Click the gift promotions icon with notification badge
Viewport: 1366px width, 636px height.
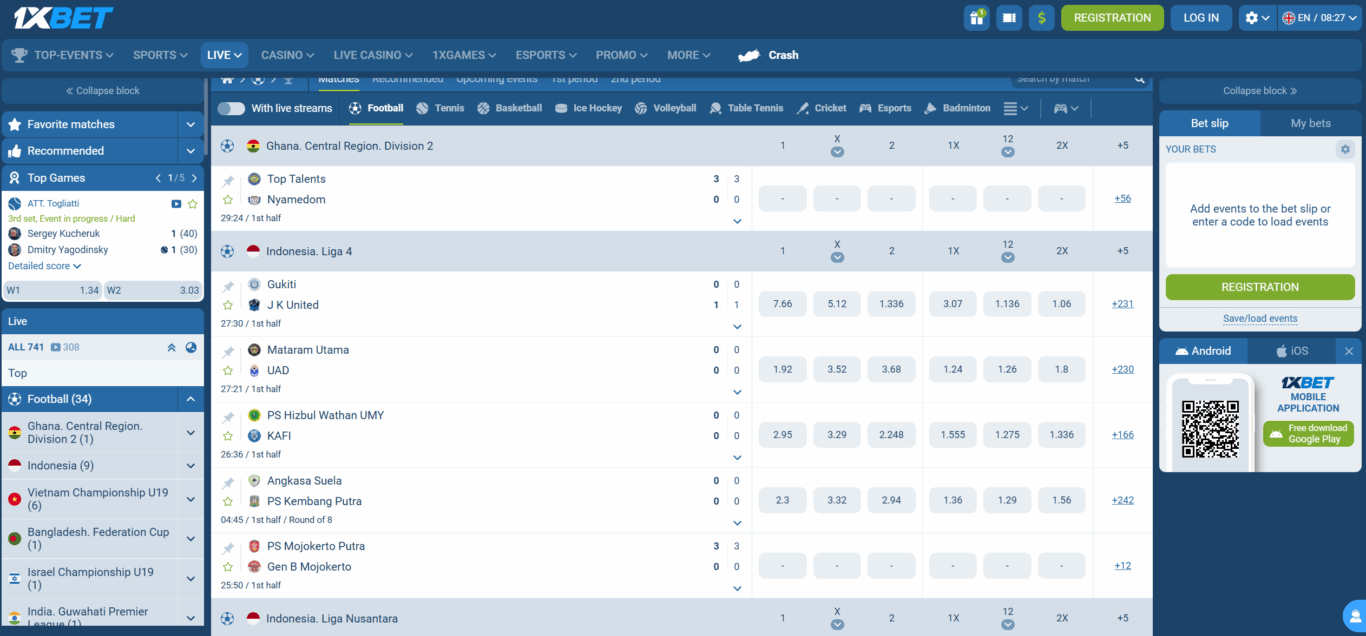click(x=977, y=17)
